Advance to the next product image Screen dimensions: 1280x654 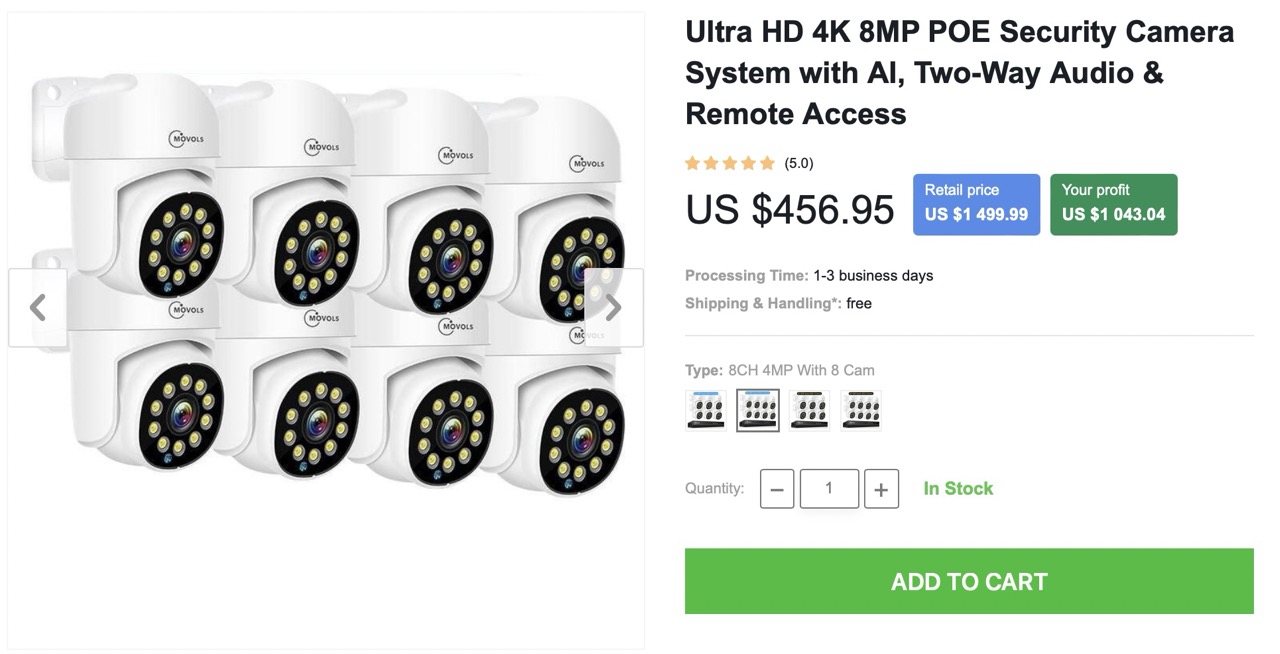click(613, 308)
